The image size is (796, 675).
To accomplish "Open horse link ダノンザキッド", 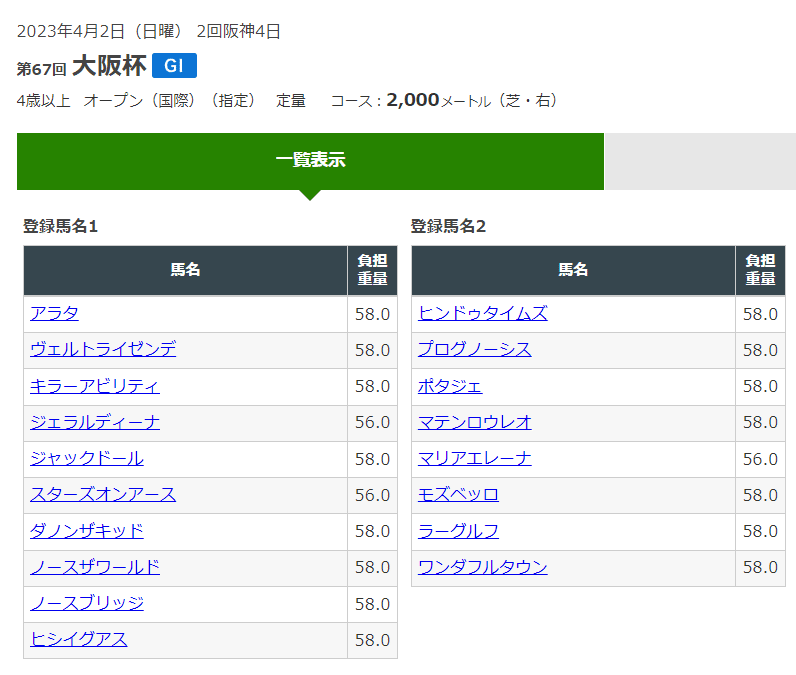I will pyautogui.click(x=87, y=531).
